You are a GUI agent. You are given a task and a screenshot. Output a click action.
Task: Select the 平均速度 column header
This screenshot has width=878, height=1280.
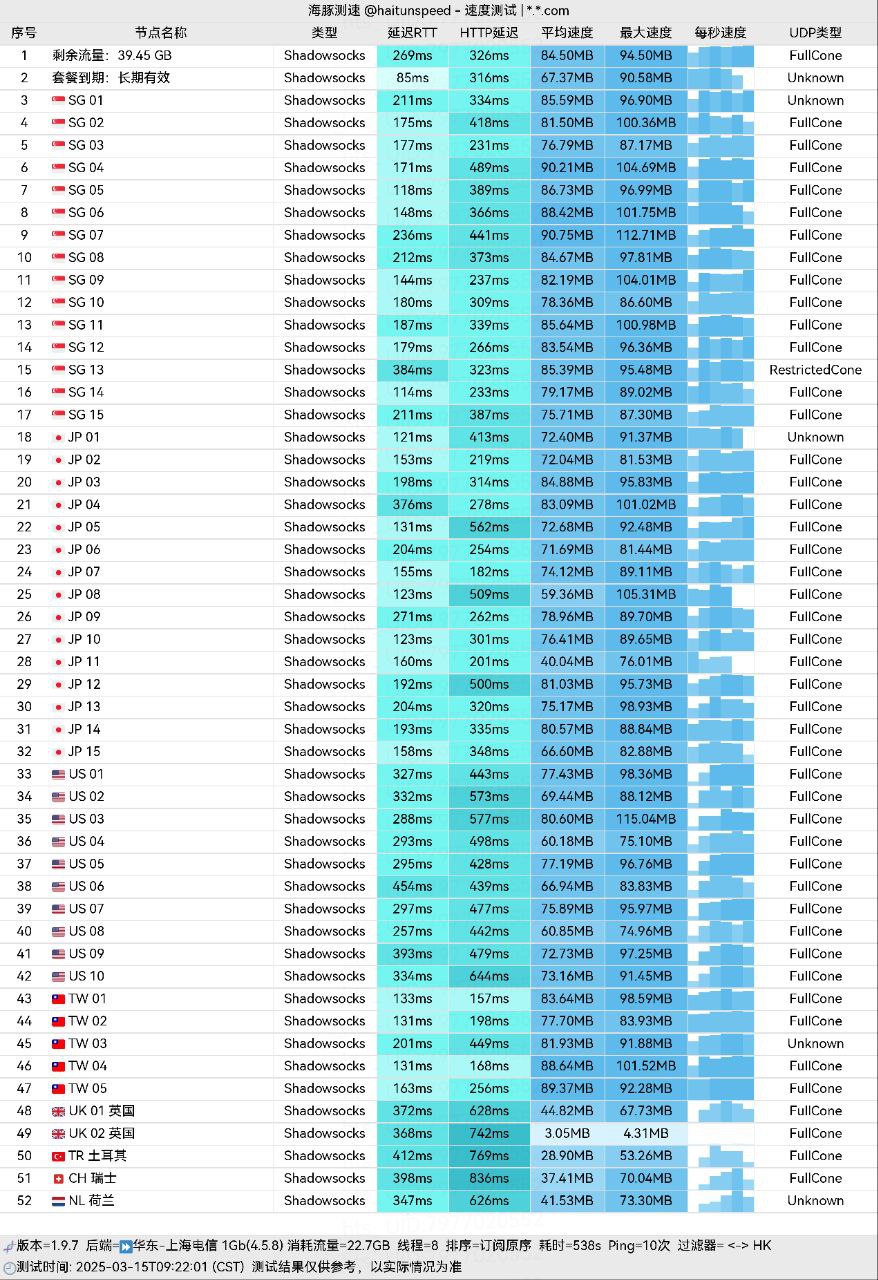pos(567,32)
